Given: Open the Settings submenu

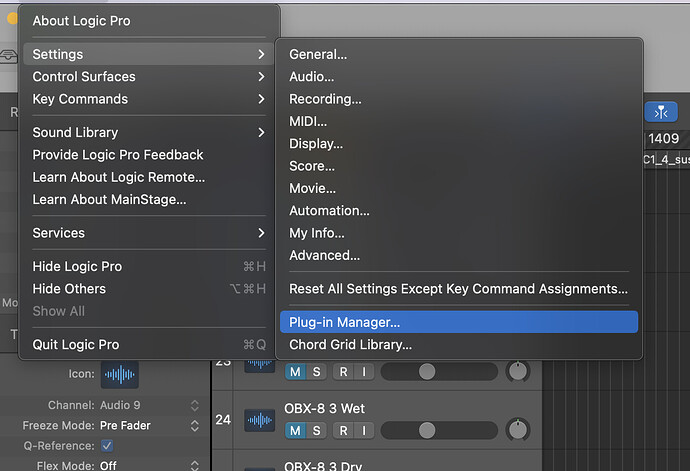Looking at the screenshot, I should pos(149,54).
